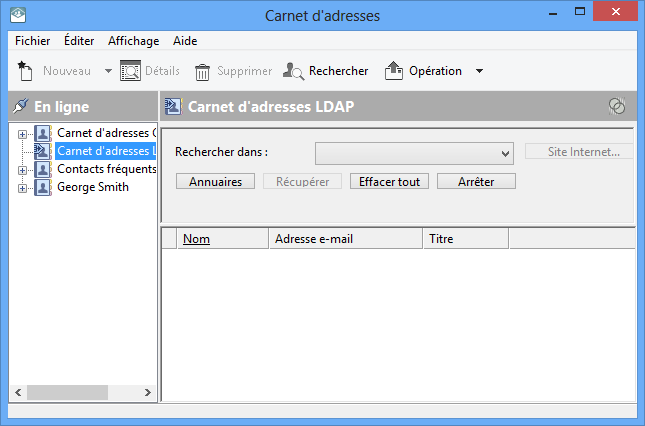Click the Détails toolbar icon
645x426 pixels.
[x=130, y=71]
